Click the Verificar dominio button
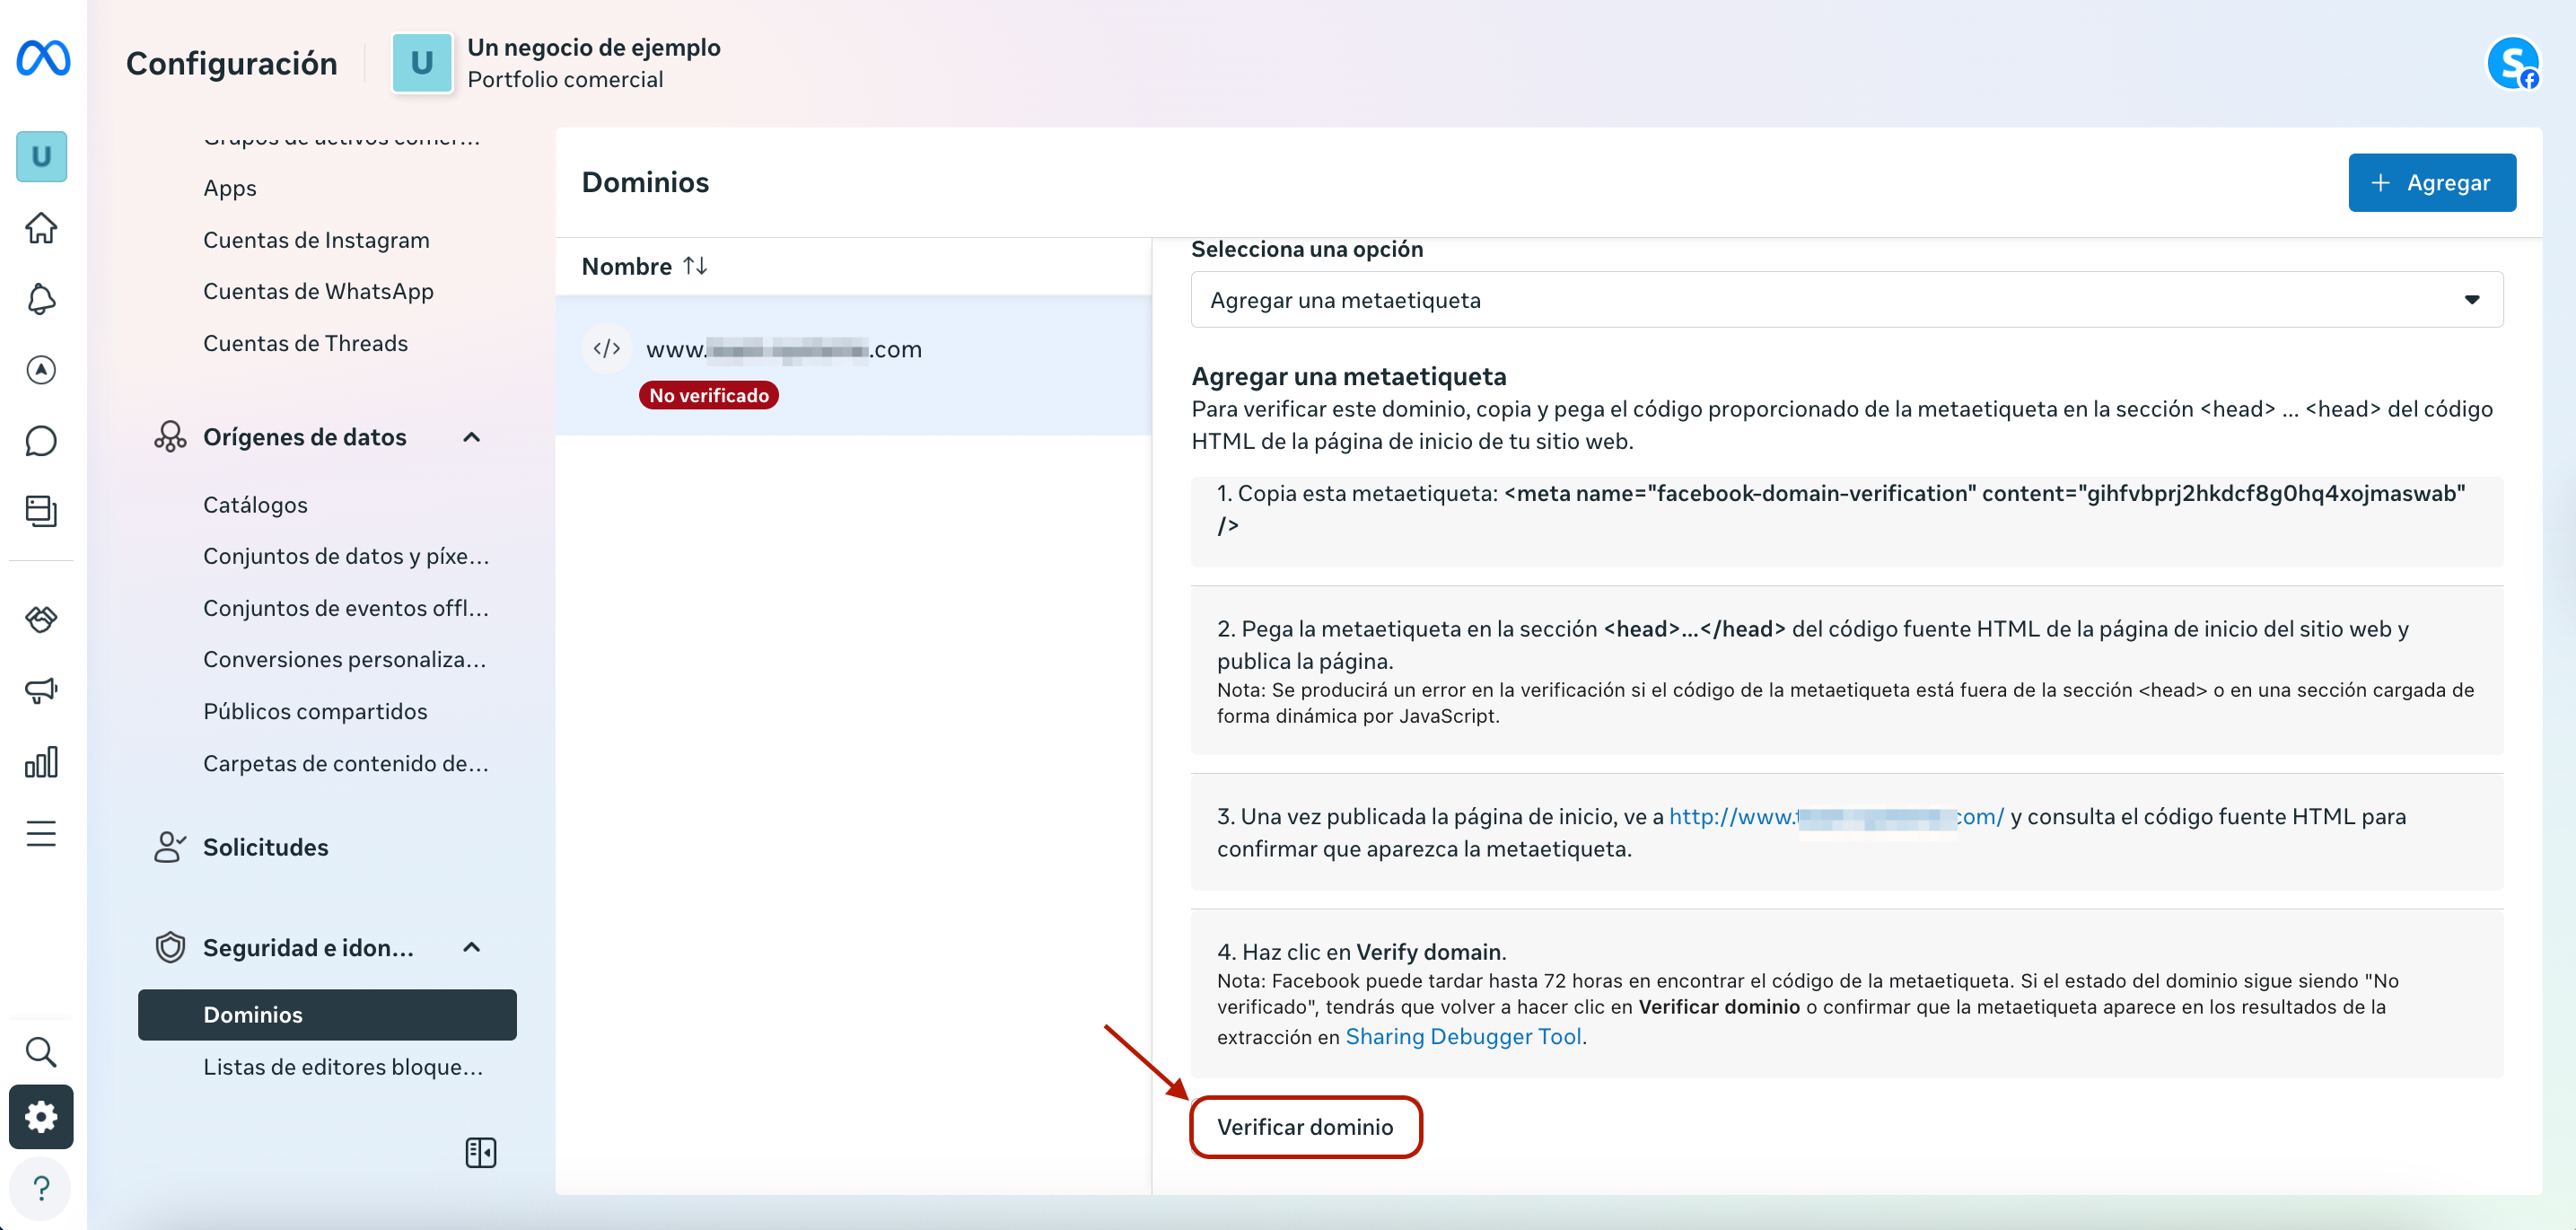The height and width of the screenshot is (1230, 2576). (1304, 1127)
